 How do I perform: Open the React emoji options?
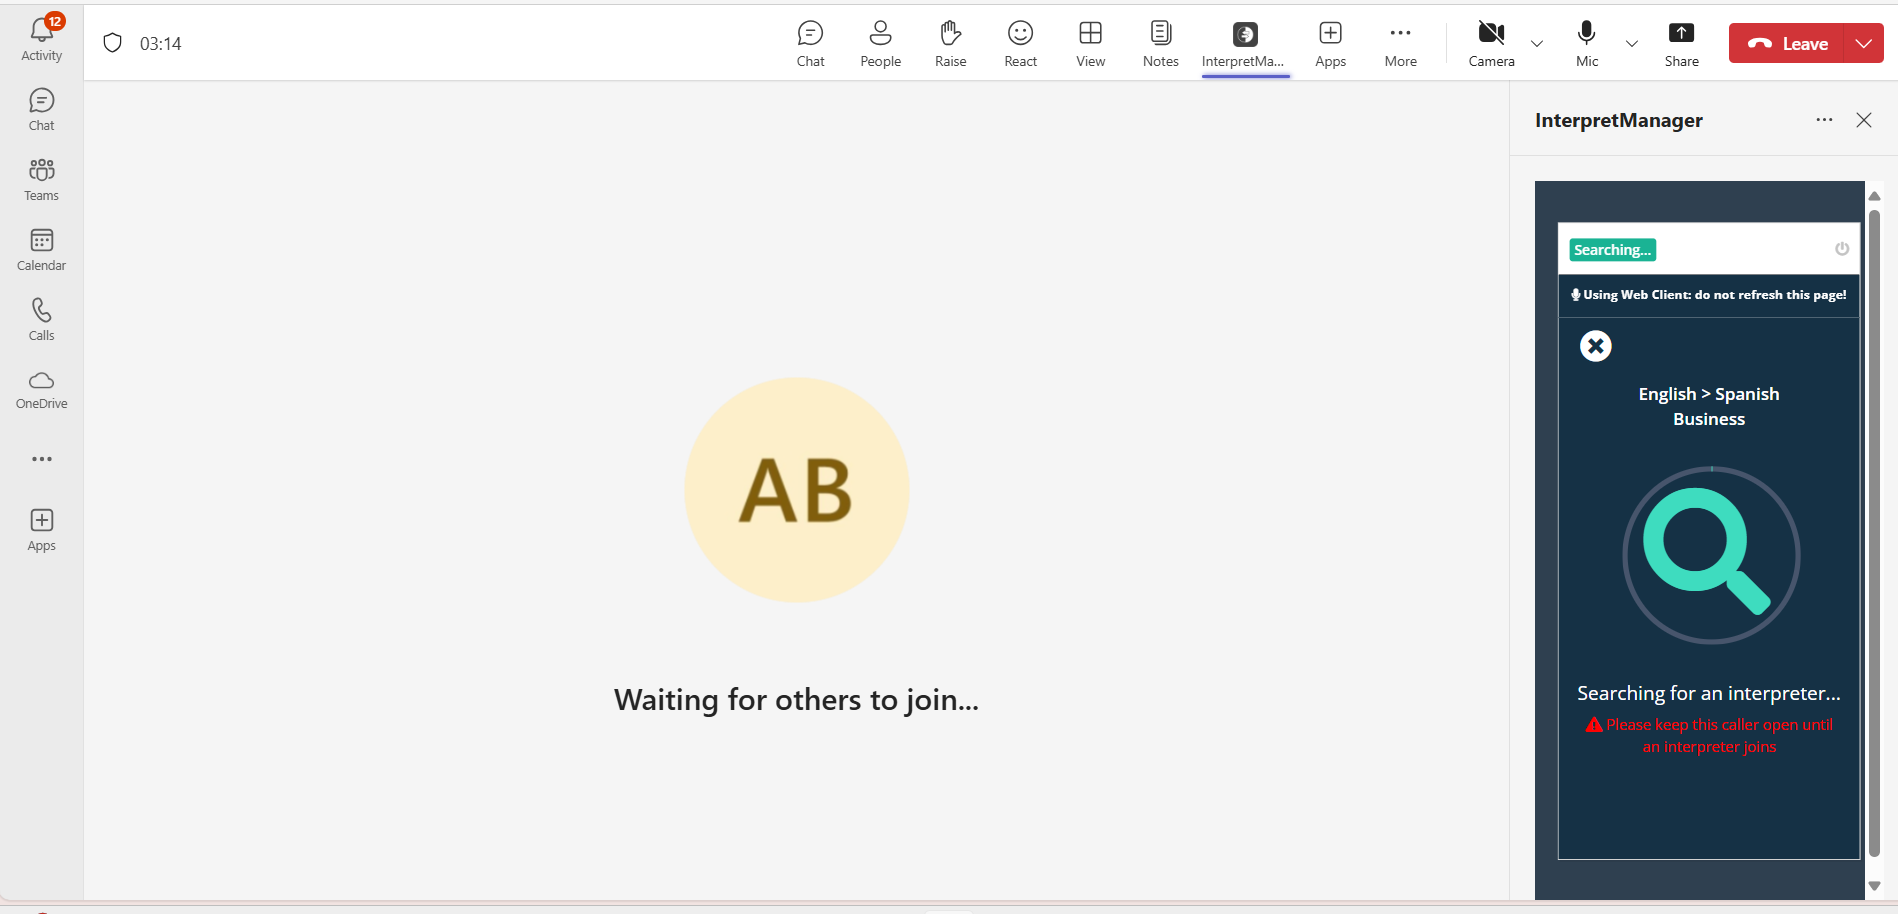click(x=1020, y=44)
